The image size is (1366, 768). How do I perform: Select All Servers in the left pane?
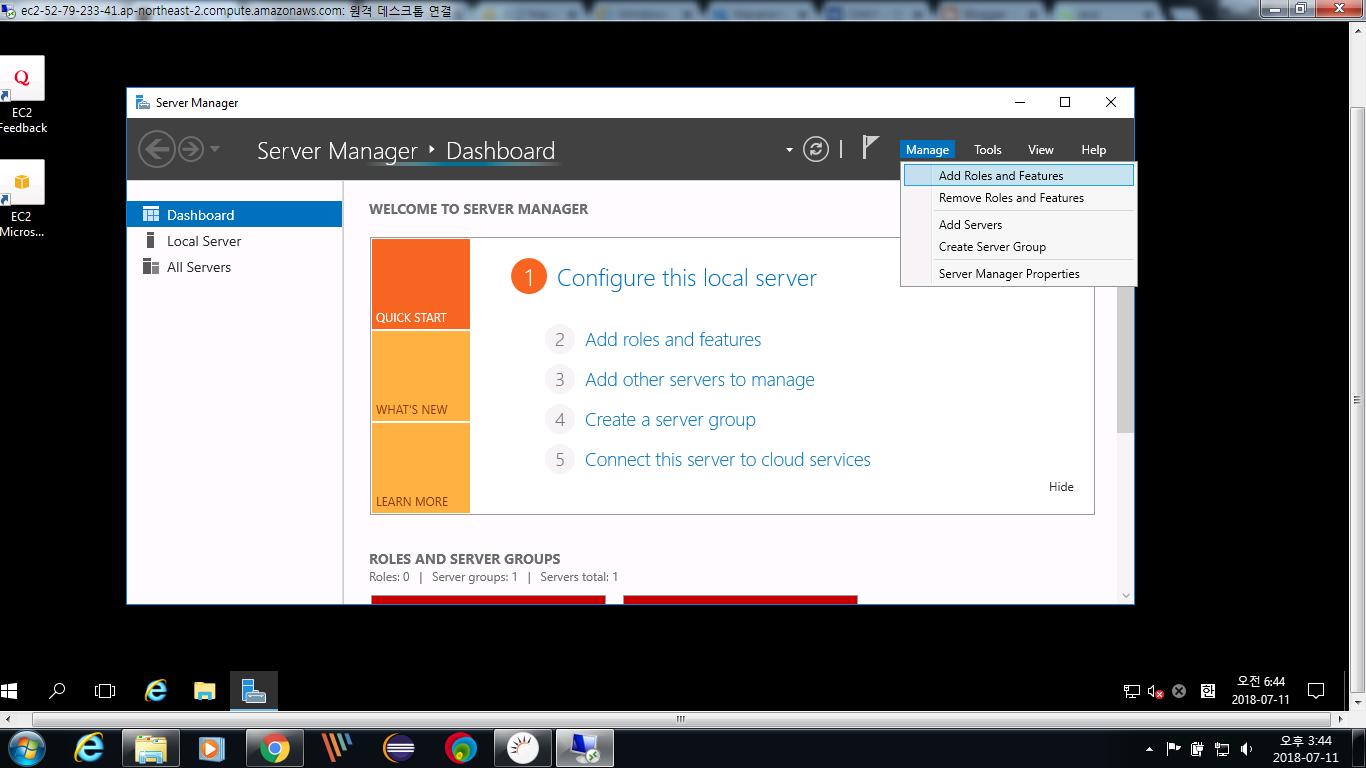click(x=235, y=267)
